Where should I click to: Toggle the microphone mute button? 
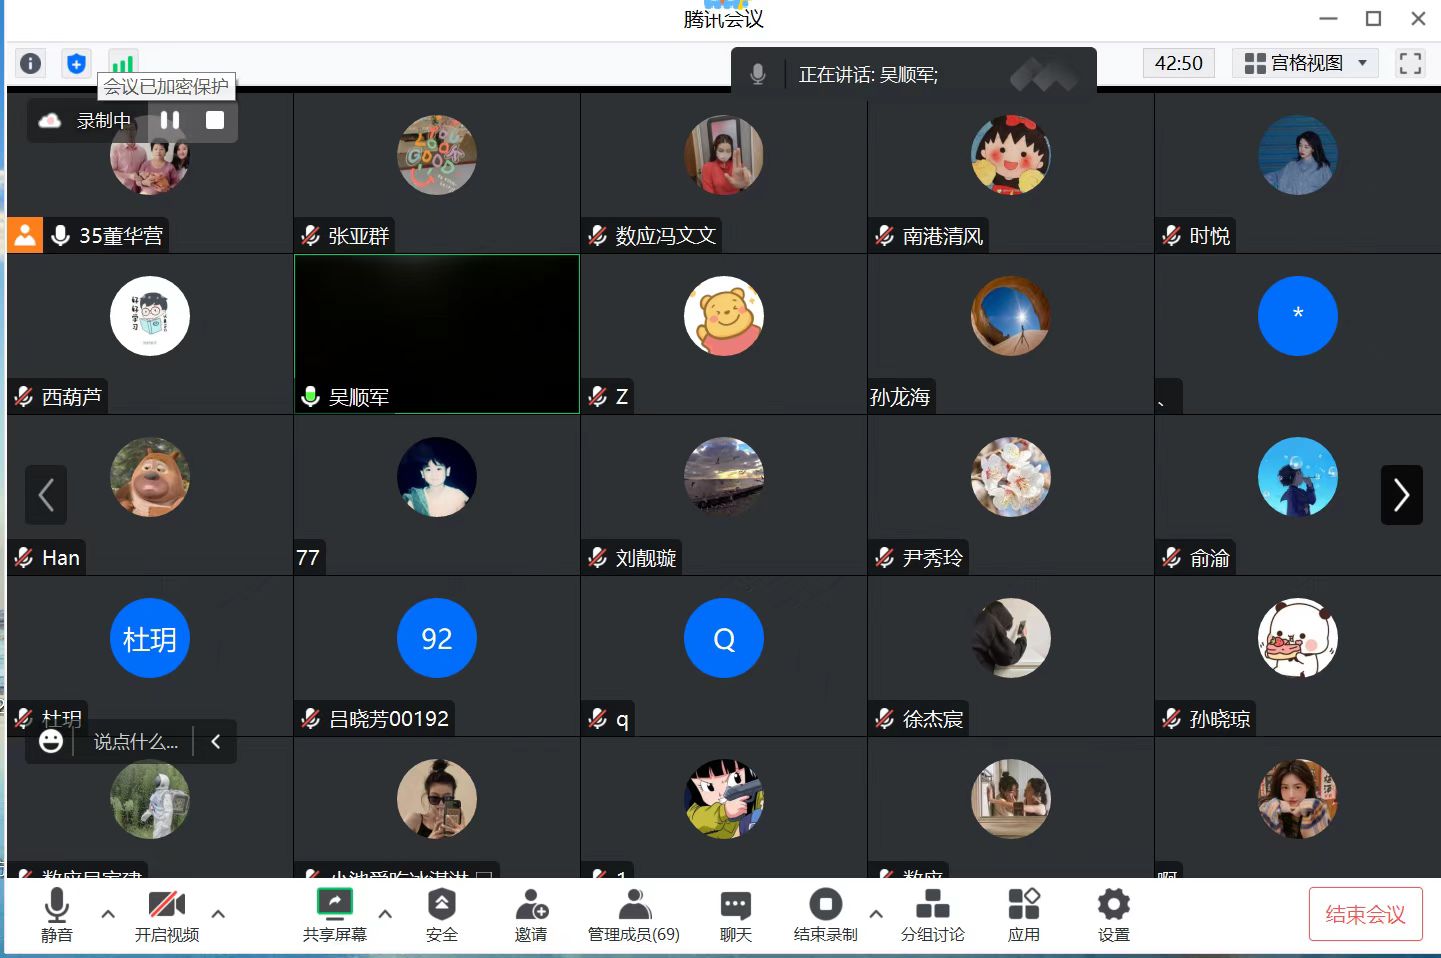coord(57,915)
